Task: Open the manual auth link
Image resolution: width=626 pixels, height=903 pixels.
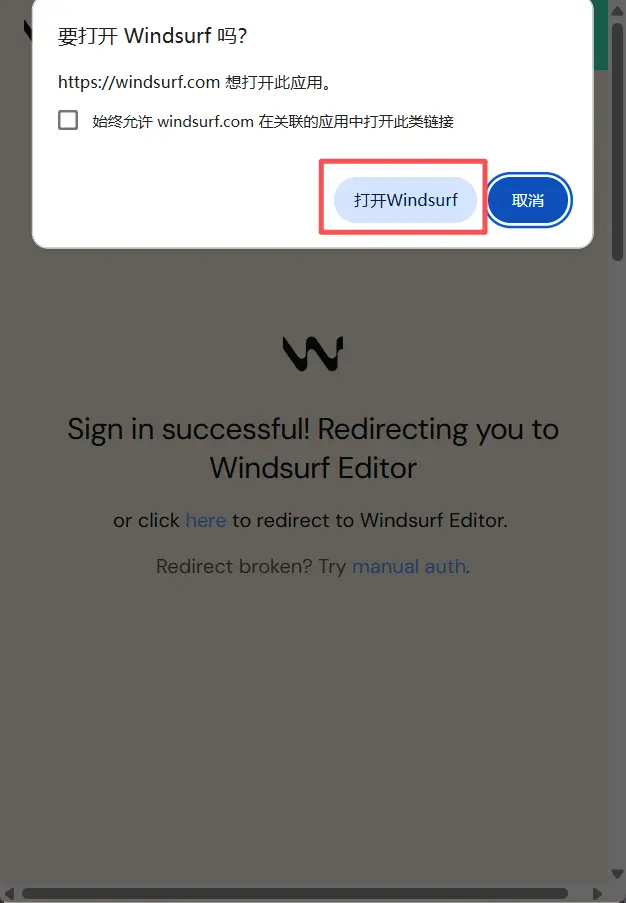Action: [409, 566]
